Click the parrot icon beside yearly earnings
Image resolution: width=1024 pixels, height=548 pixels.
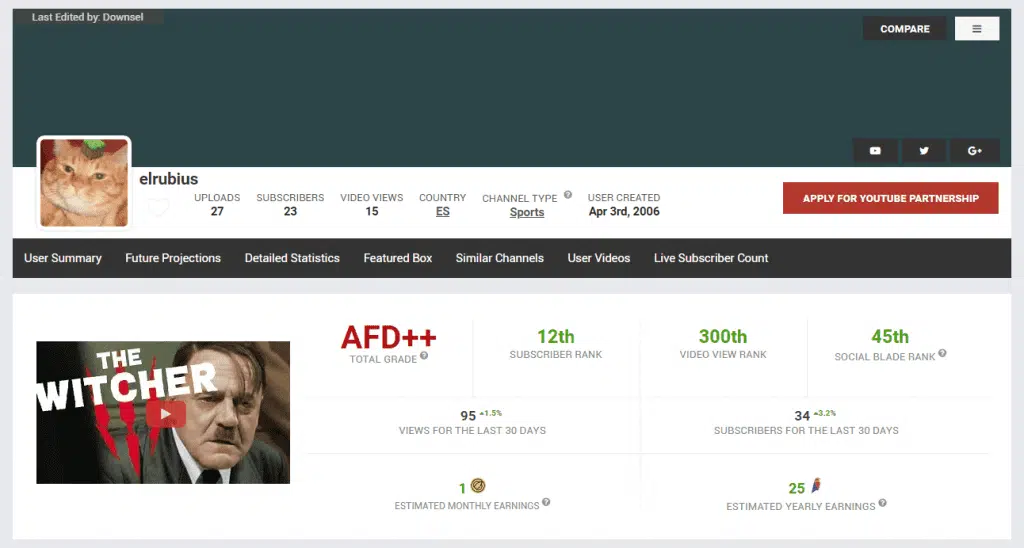pyautogui.click(x=816, y=485)
